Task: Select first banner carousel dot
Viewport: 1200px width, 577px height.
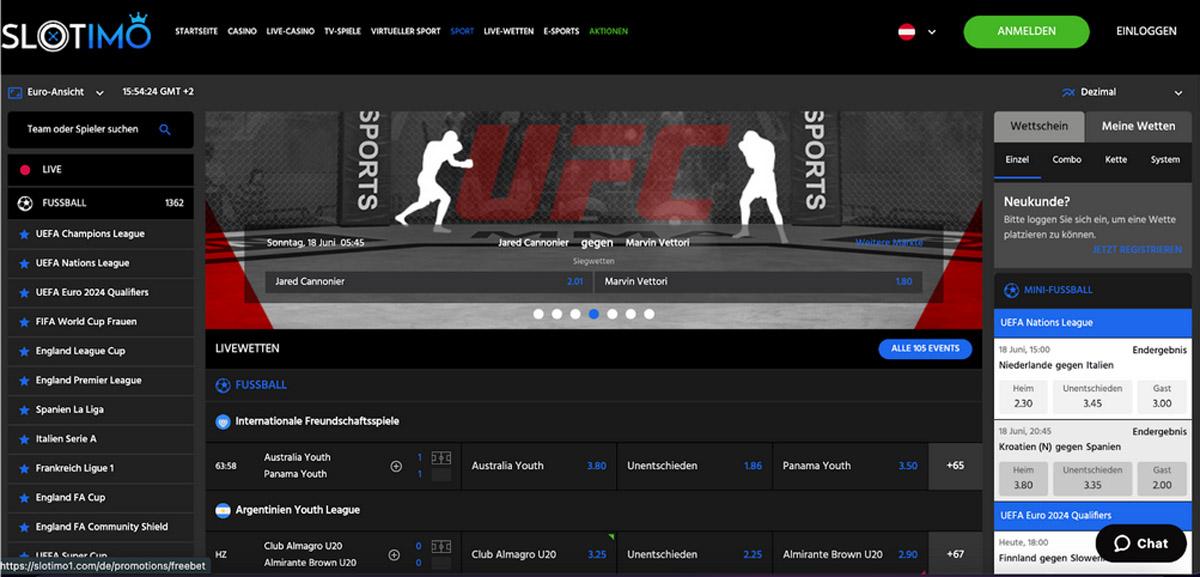Action: point(538,314)
